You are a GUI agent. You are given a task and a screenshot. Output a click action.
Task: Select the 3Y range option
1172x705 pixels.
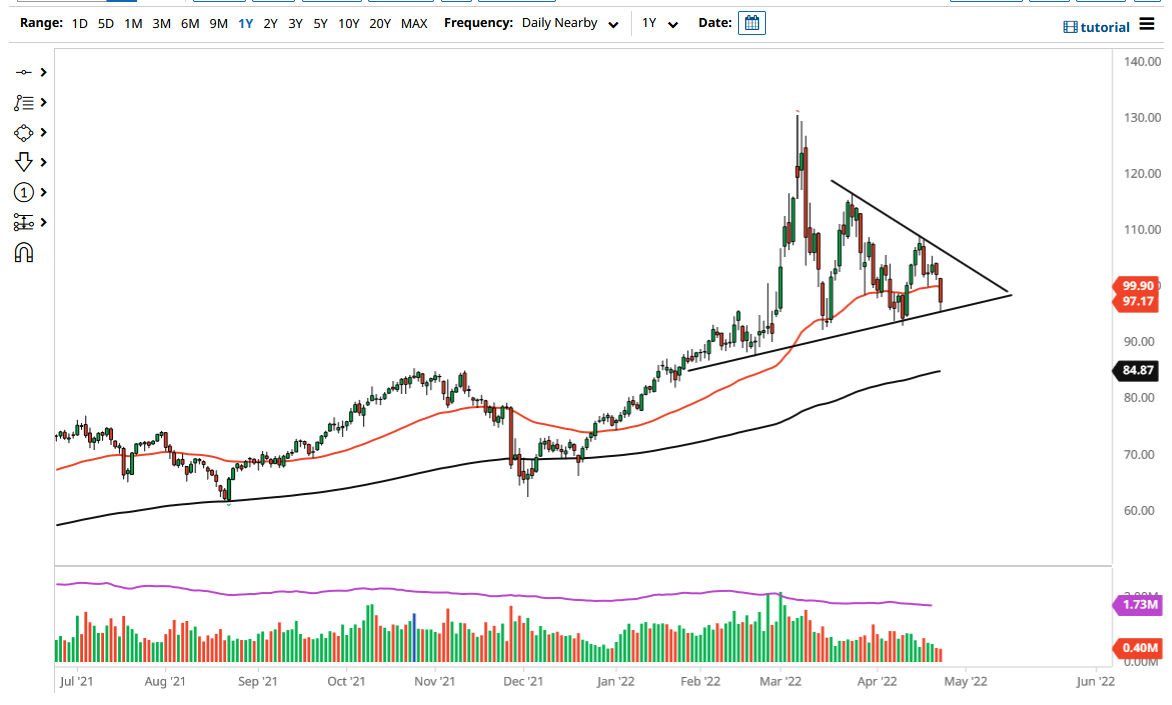294,22
